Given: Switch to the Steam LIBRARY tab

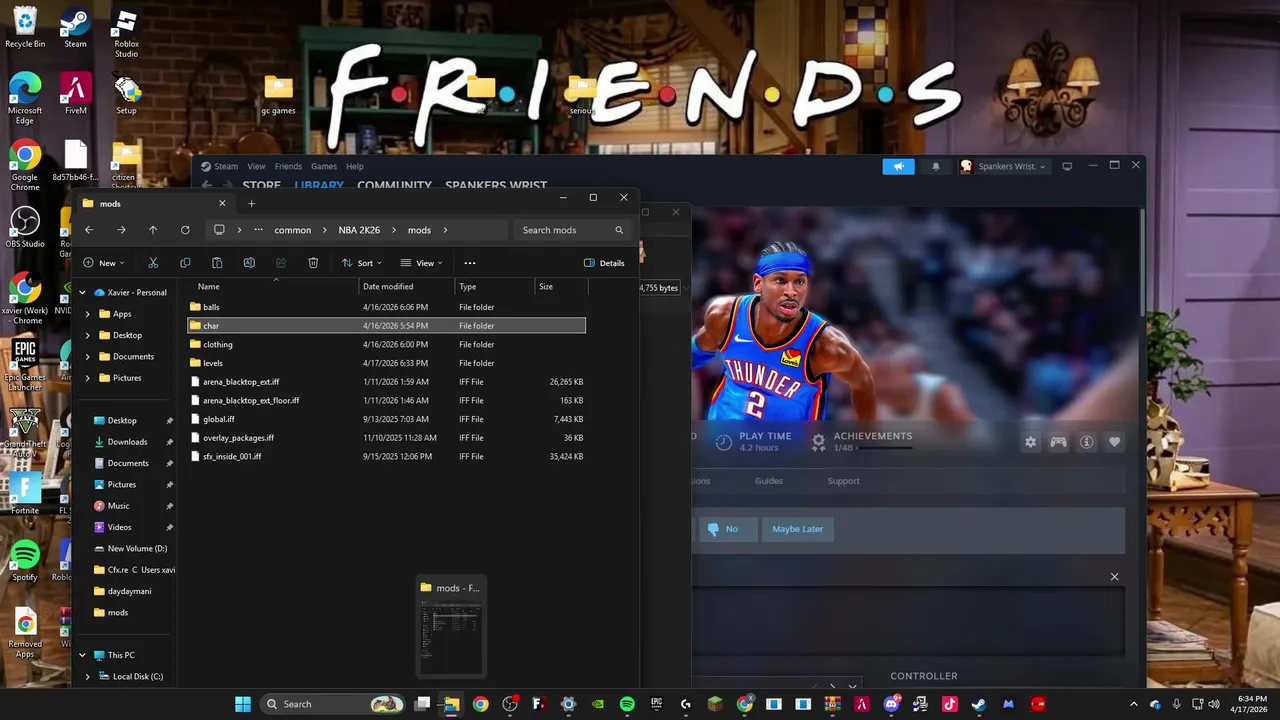Looking at the screenshot, I should coord(319,185).
